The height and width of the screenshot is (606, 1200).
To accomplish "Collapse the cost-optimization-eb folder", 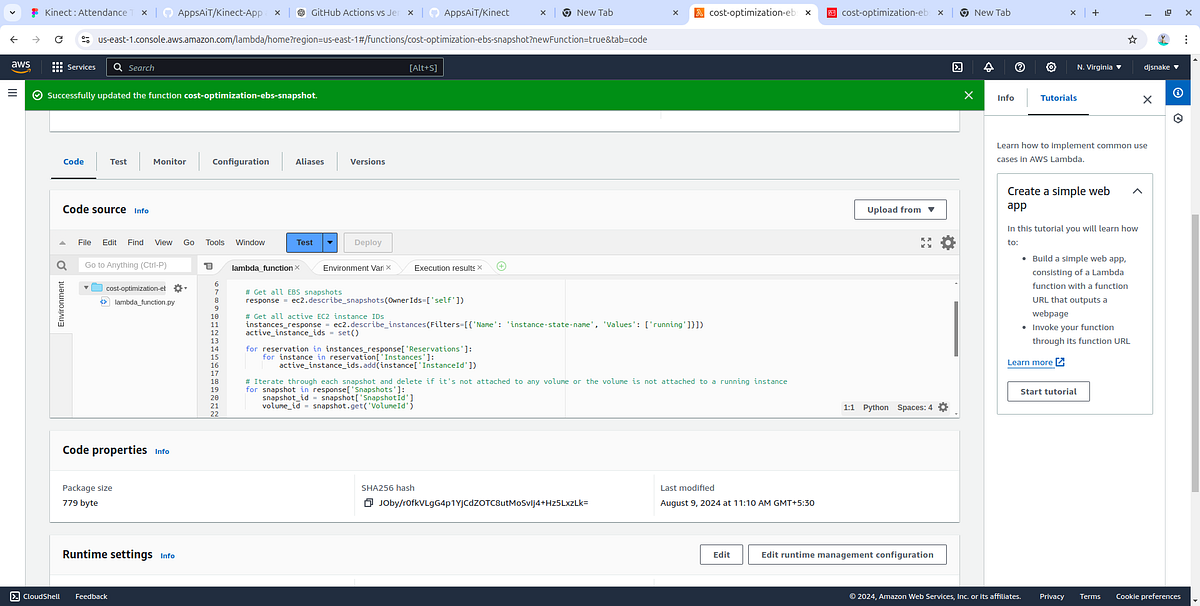I will coord(86,286).
